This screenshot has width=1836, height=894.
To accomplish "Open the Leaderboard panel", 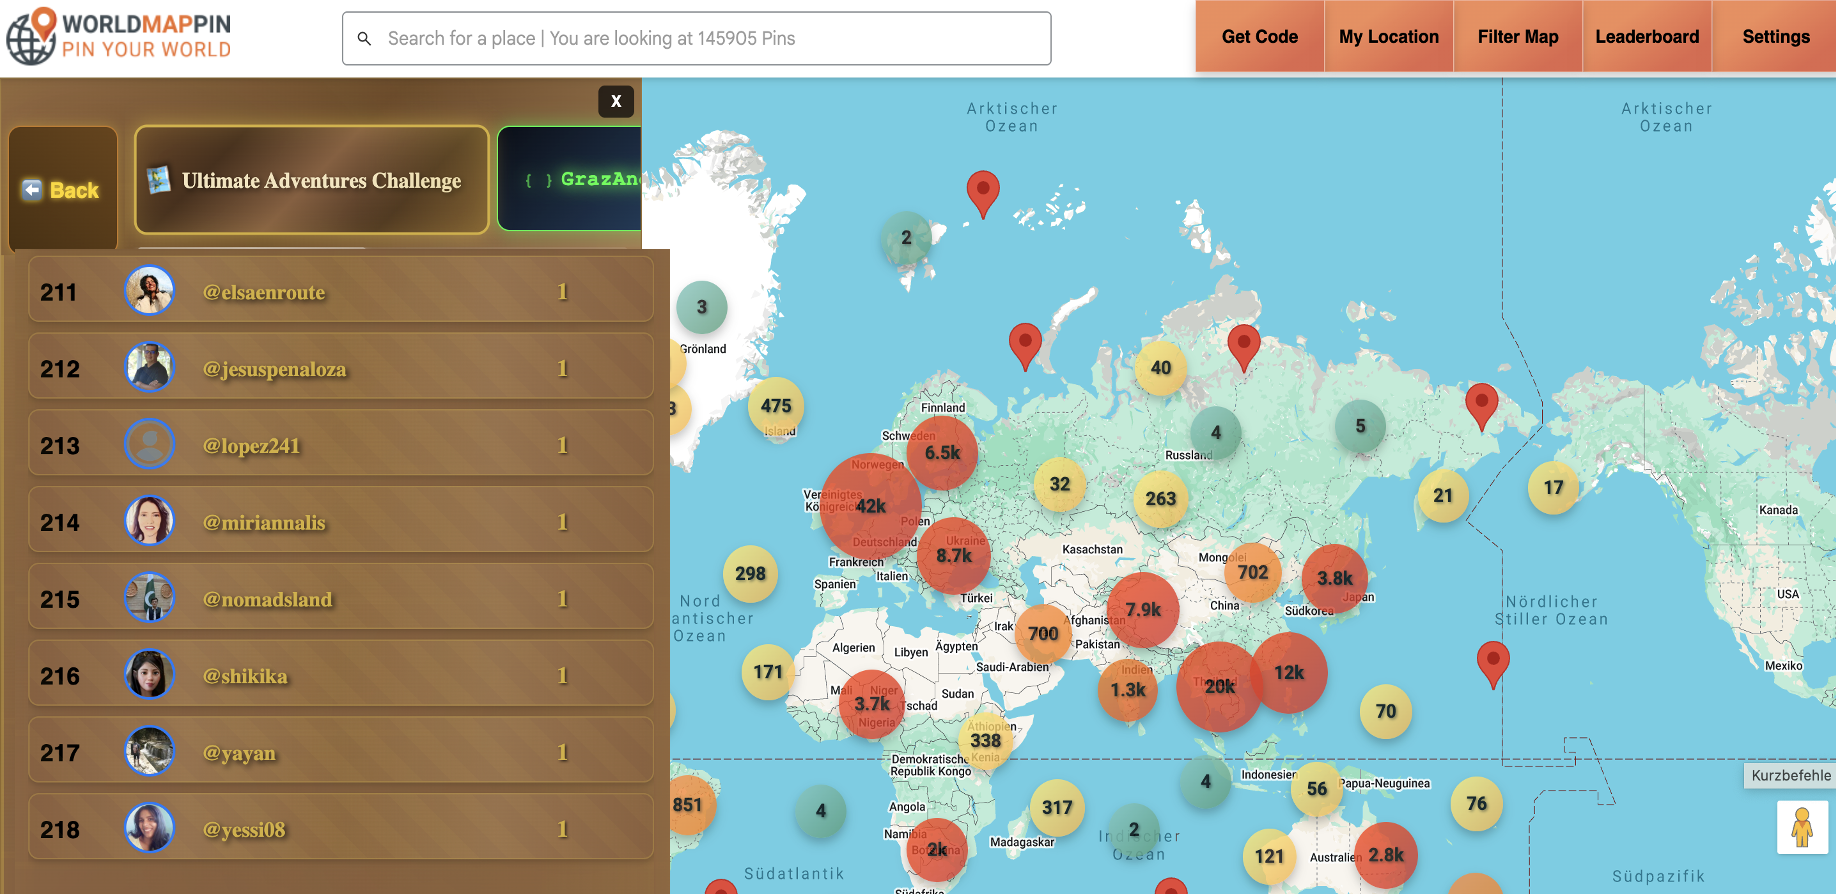I will click(x=1647, y=37).
